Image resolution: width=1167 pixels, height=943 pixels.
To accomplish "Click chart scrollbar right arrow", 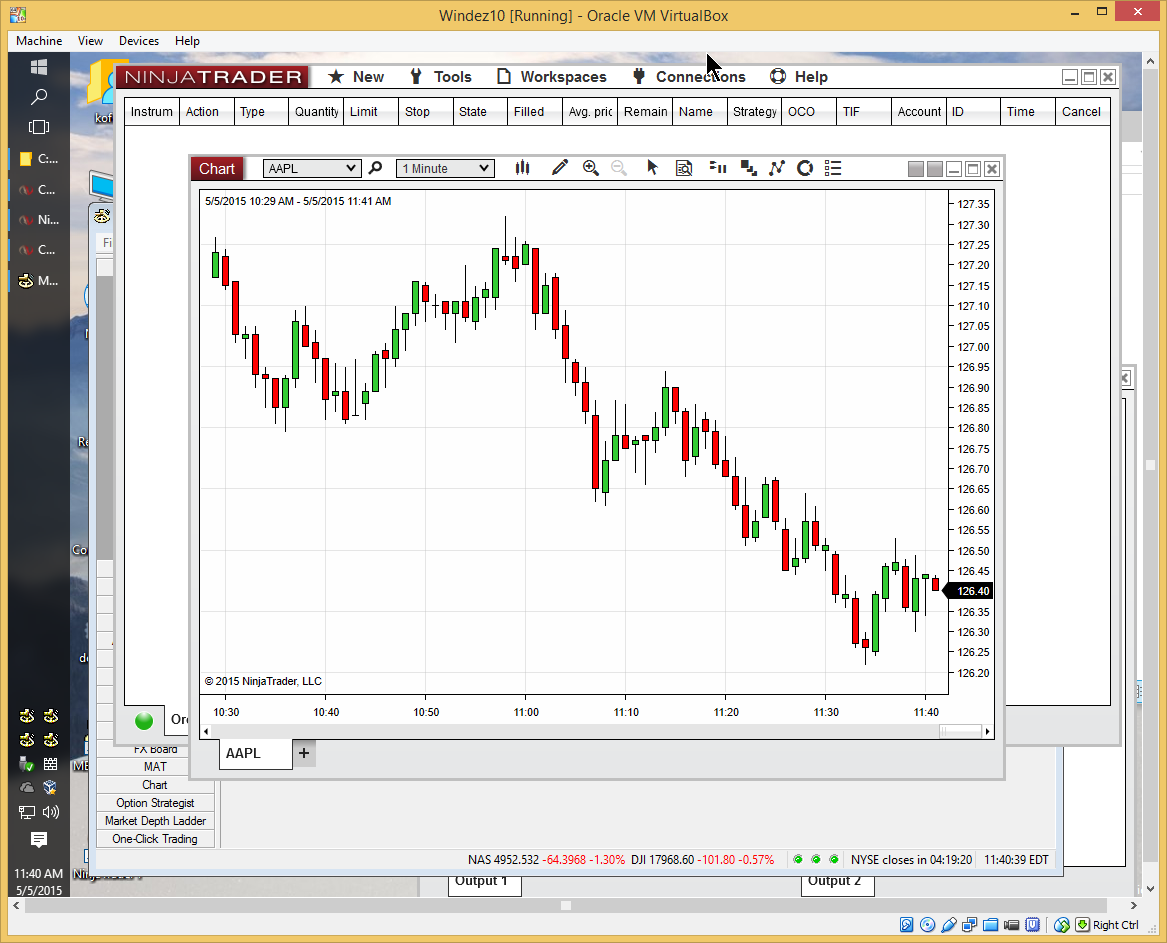I will point(988,732).
